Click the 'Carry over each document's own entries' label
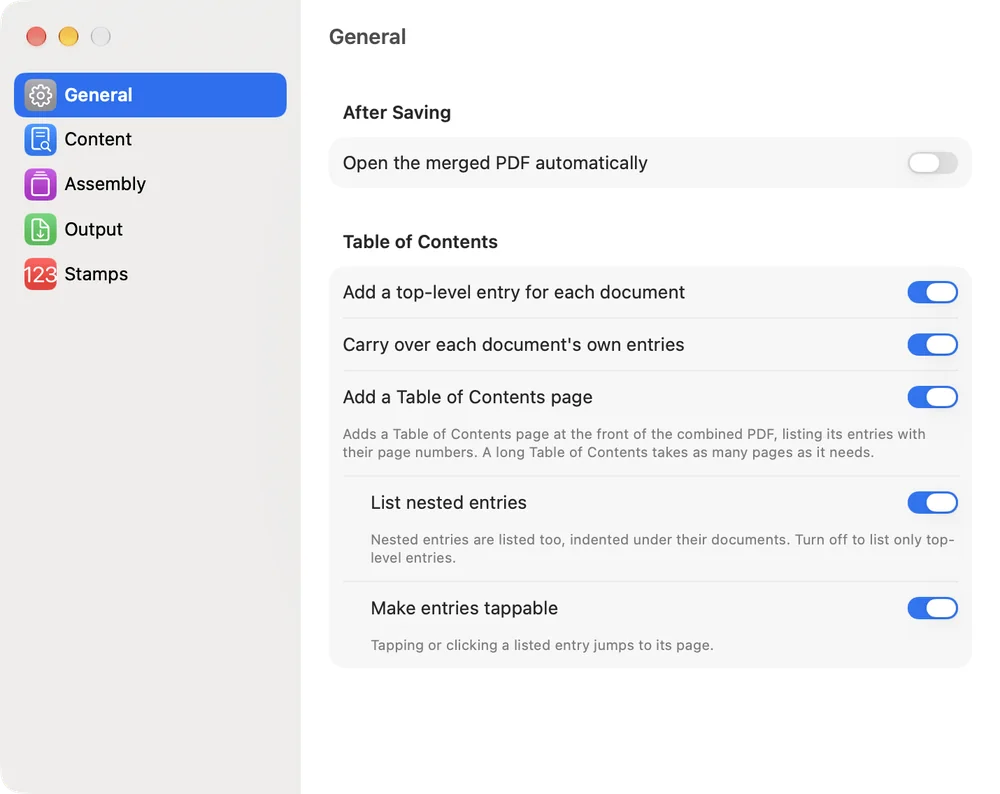 513,344
